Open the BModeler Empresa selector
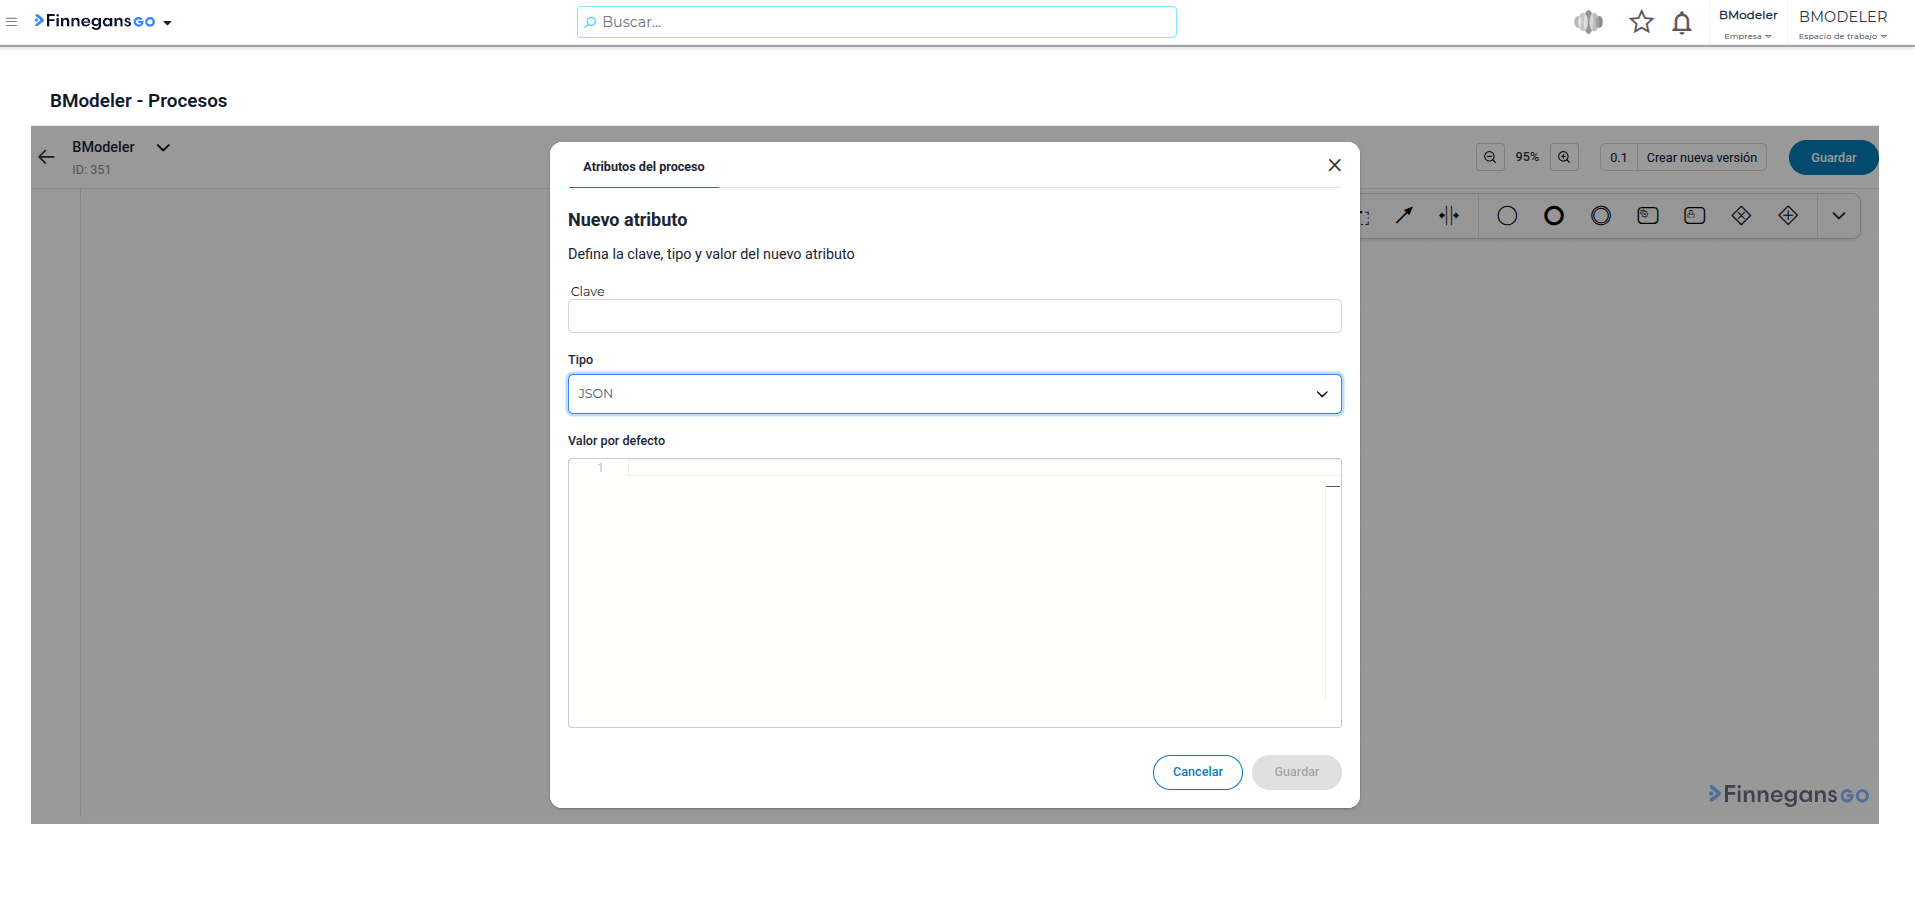 click(1748, 24)
